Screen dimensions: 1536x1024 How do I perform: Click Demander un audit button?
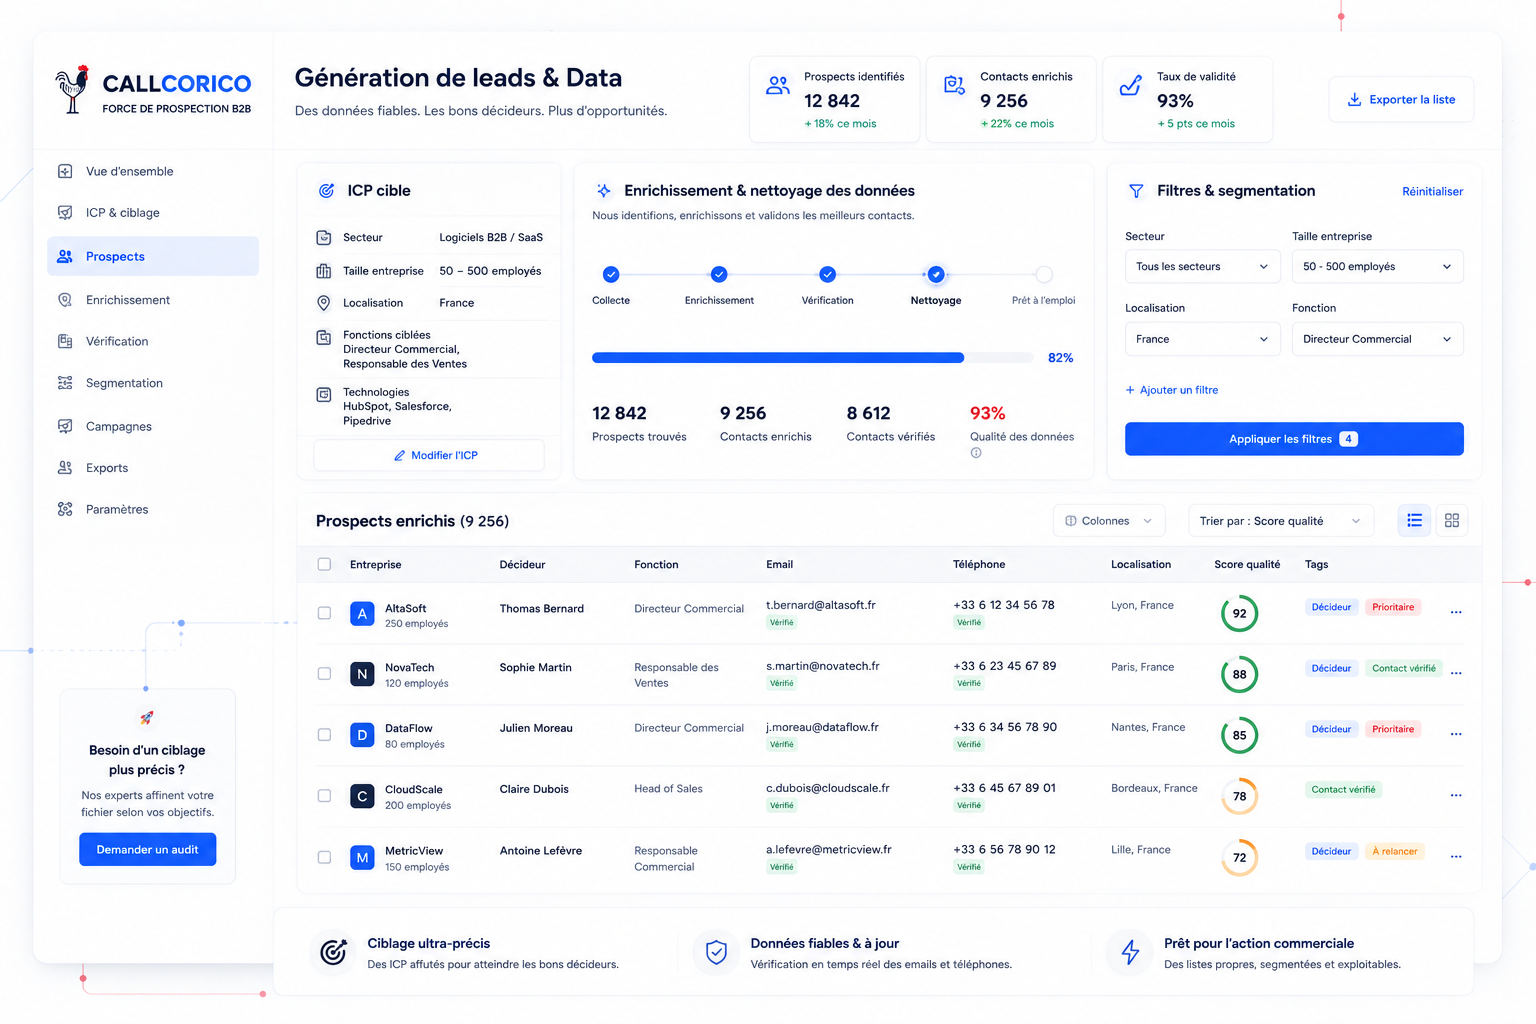click(x=148, y=849)
